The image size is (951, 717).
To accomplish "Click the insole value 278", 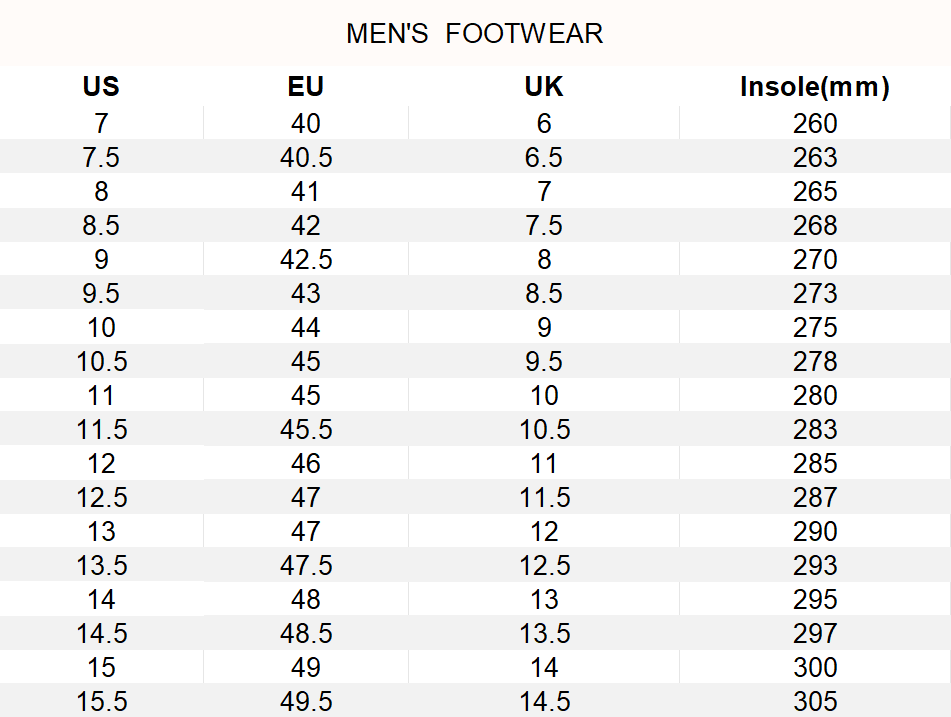I will pyautogui.click(x=815, y=361).
